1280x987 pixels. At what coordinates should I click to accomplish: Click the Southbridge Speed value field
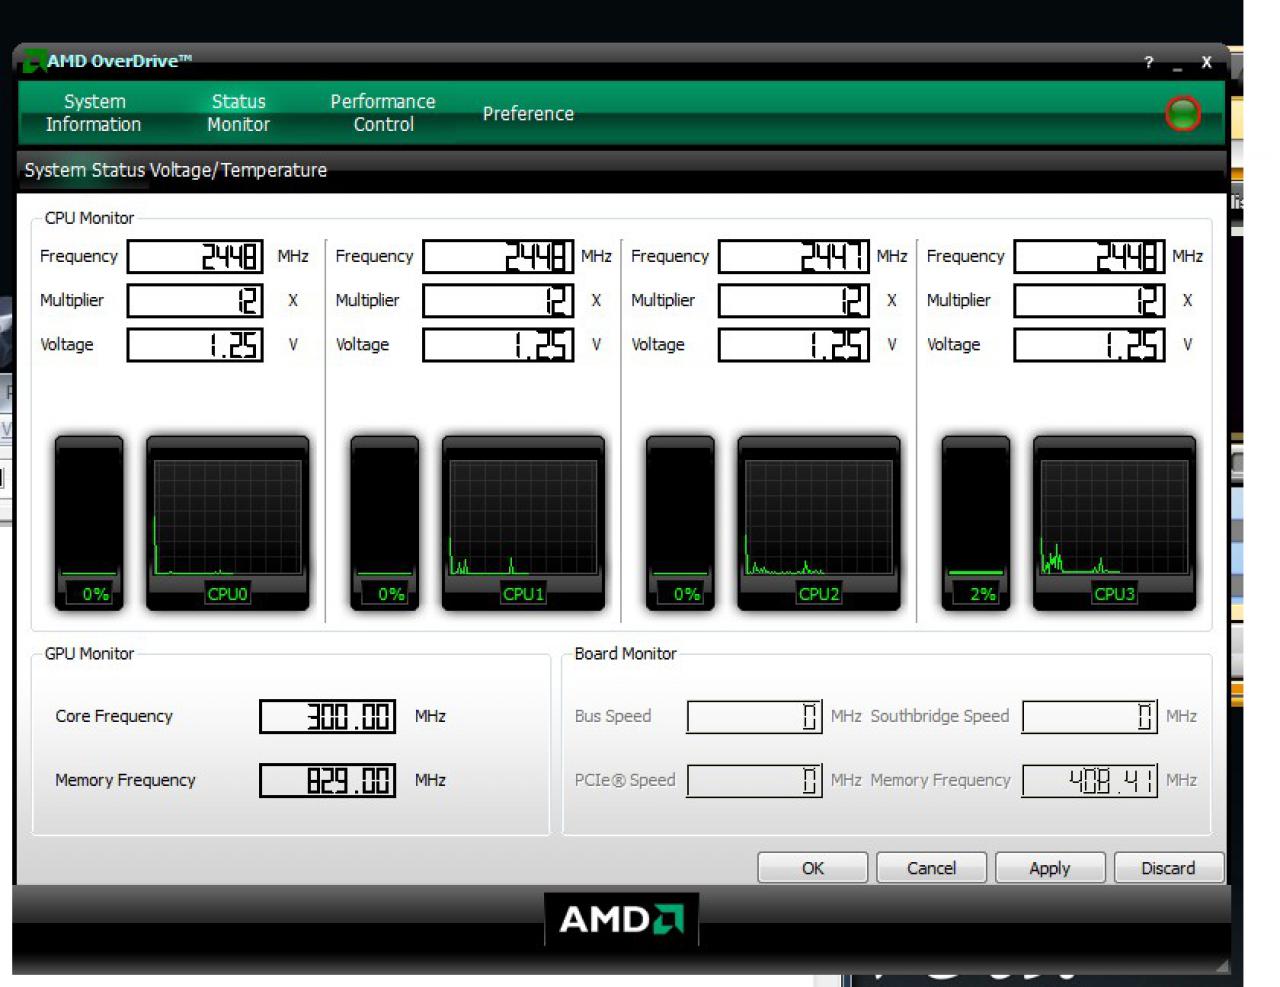coord(1090,716)
